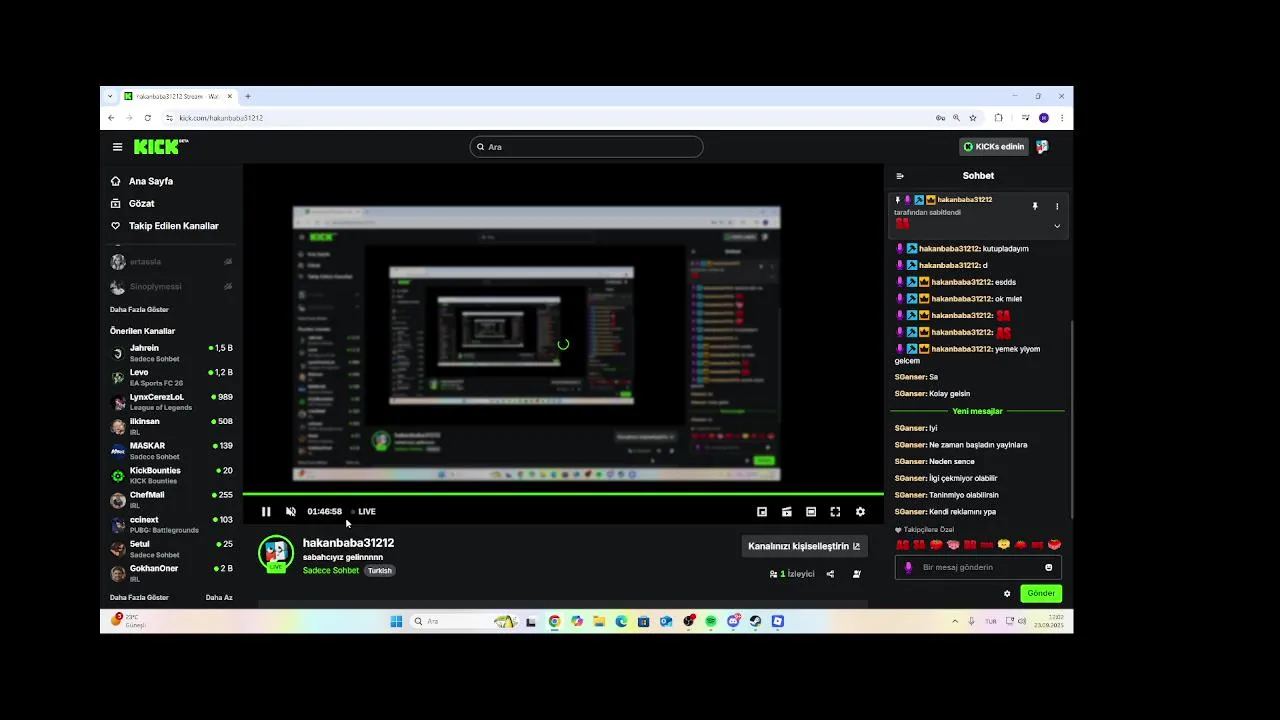Open Steam from the taskbar

click(x=755, y=621)
